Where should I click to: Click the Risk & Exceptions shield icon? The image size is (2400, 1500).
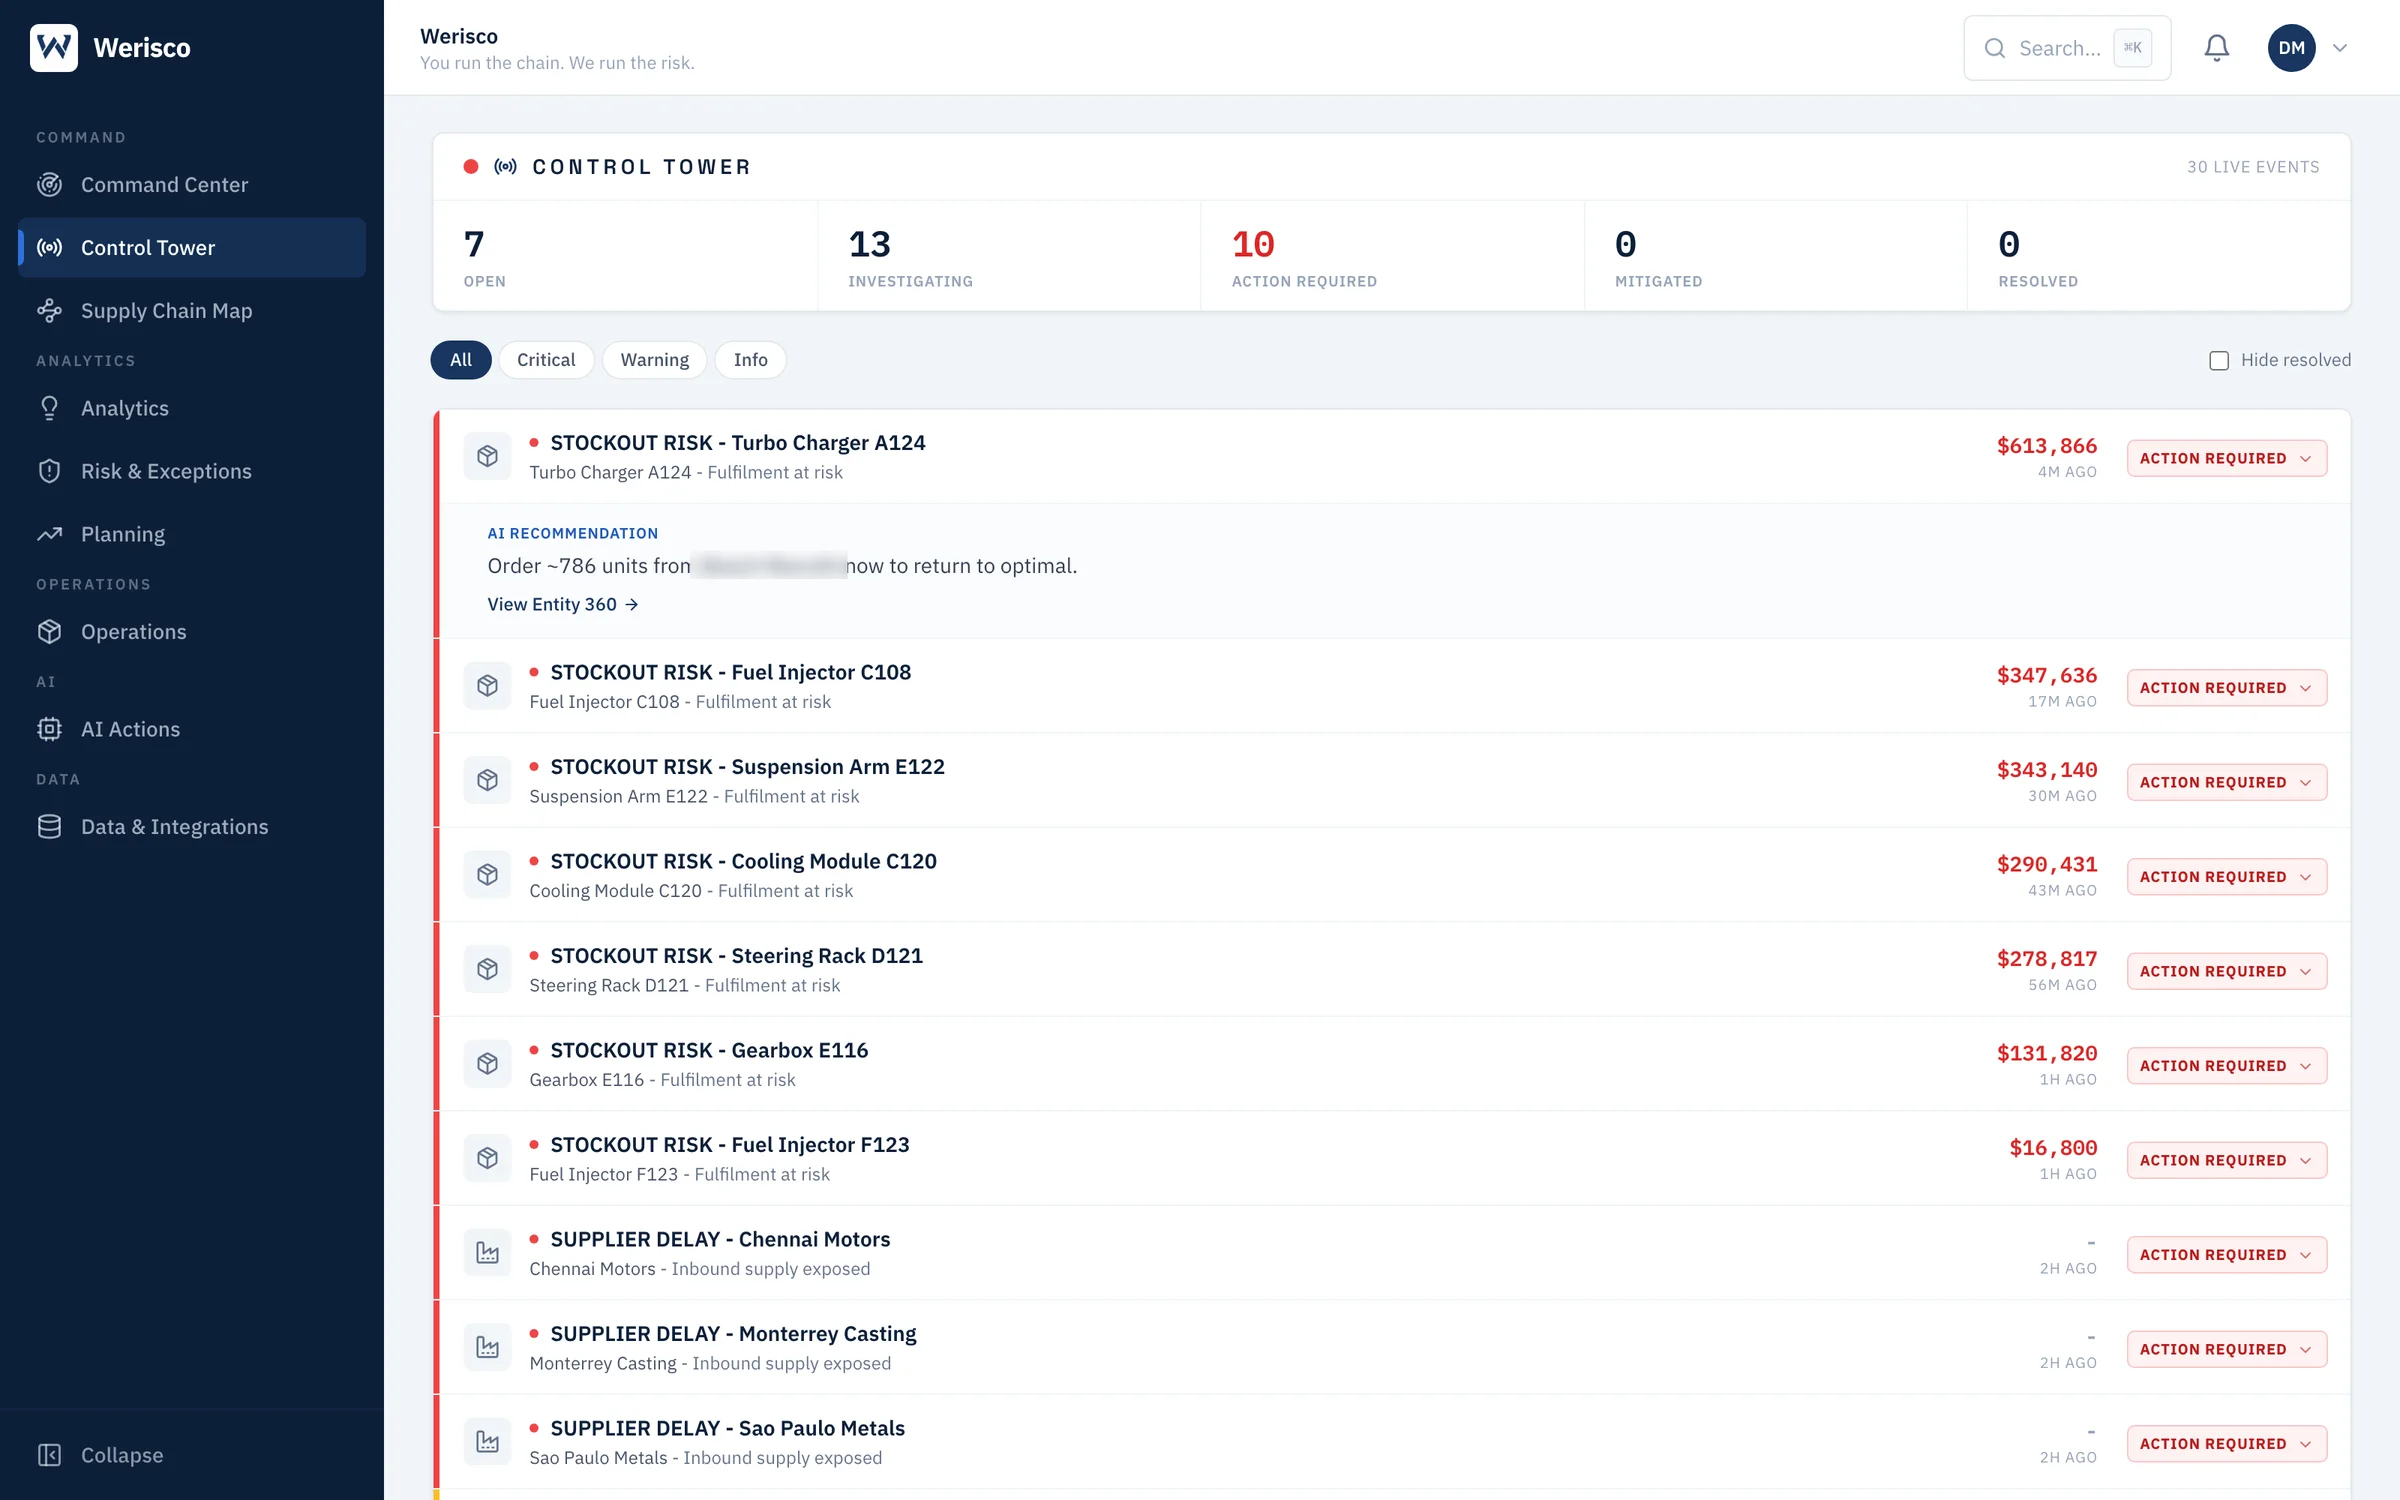tap(49, 471)
